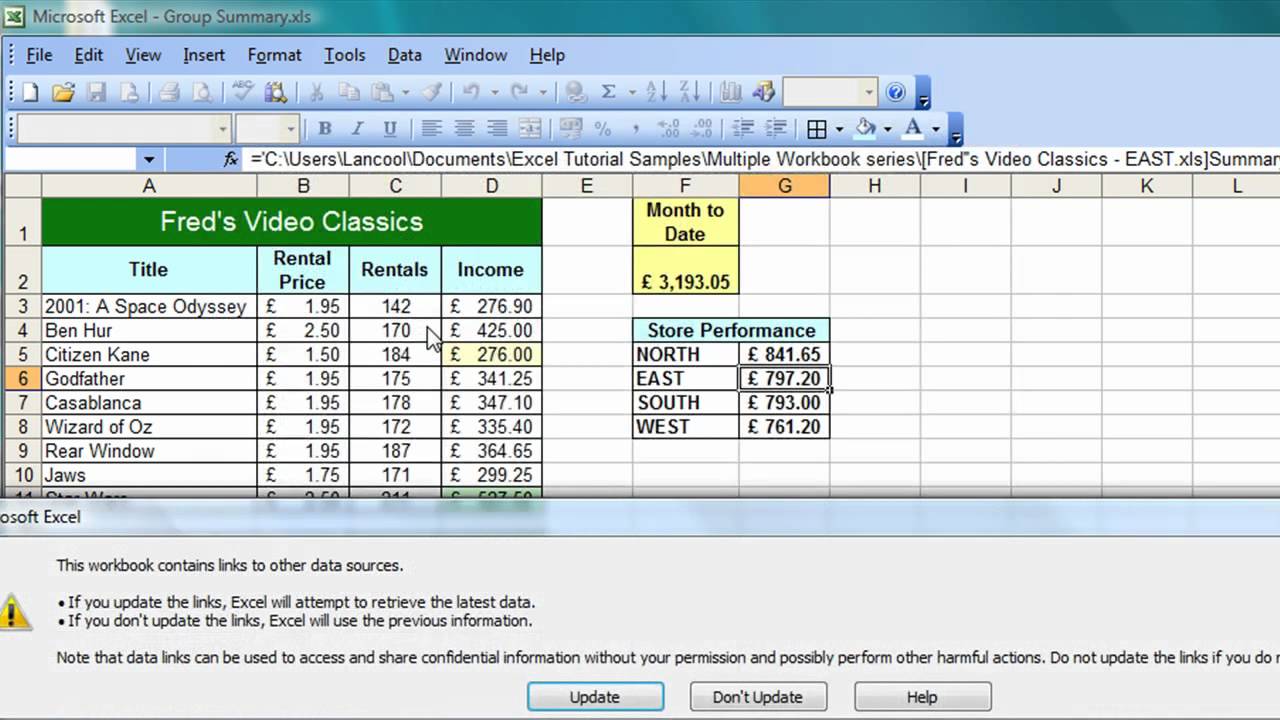Sort ascending A to Z

click(658, 93)
